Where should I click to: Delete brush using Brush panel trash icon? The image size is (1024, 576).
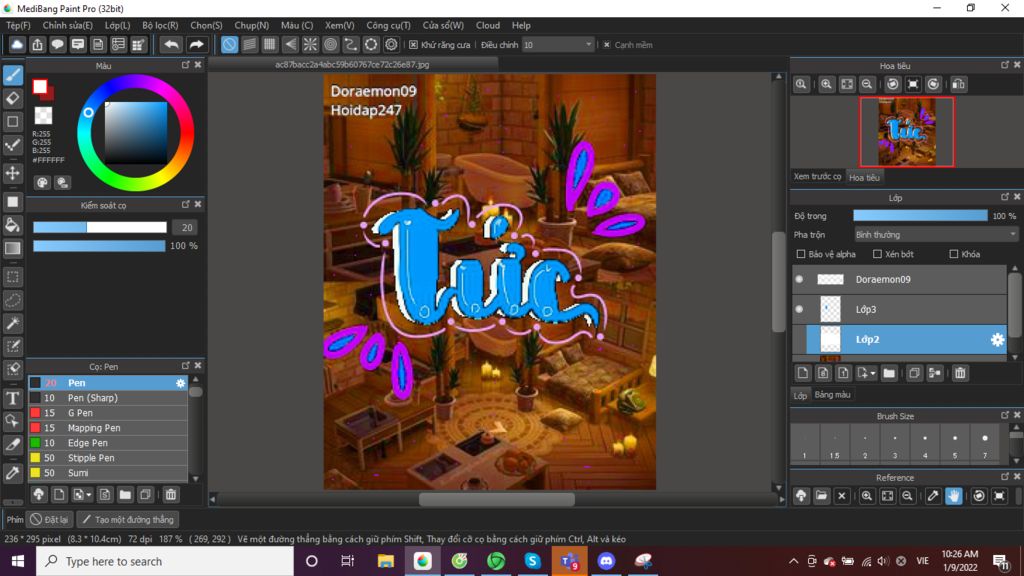[x=170, y=494]
